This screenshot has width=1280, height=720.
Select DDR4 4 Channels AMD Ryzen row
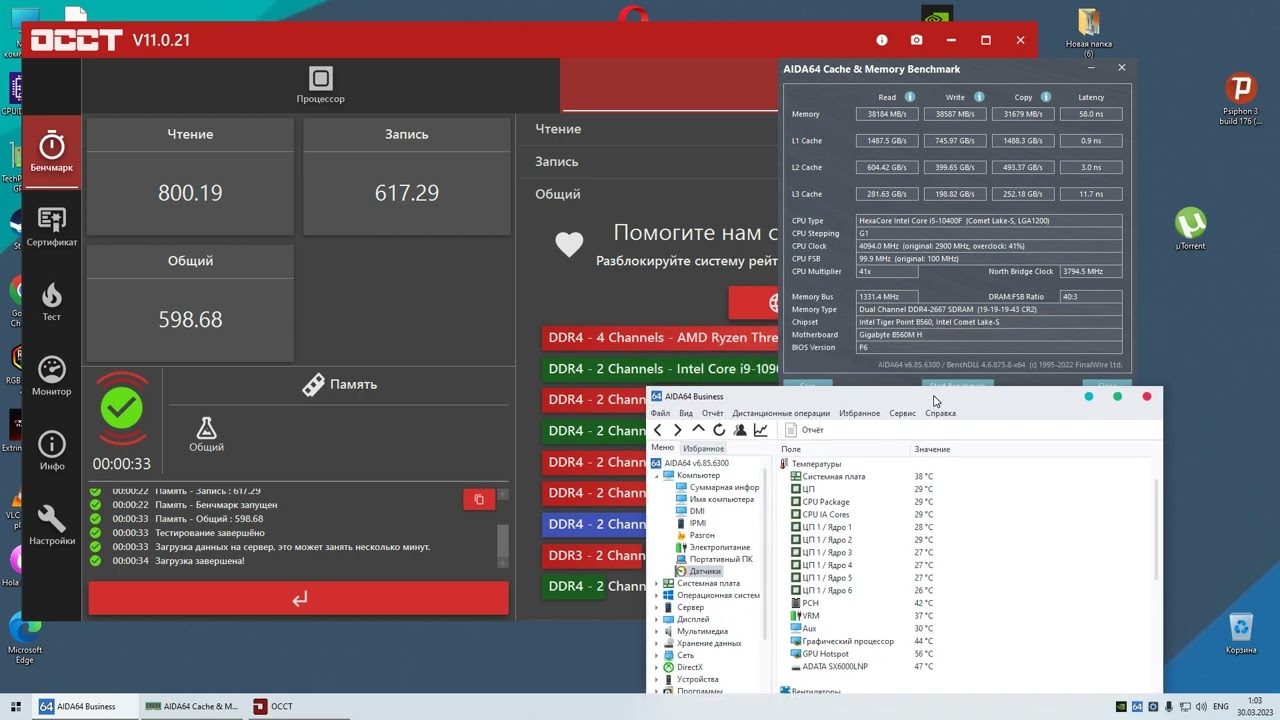pos(660,338)
